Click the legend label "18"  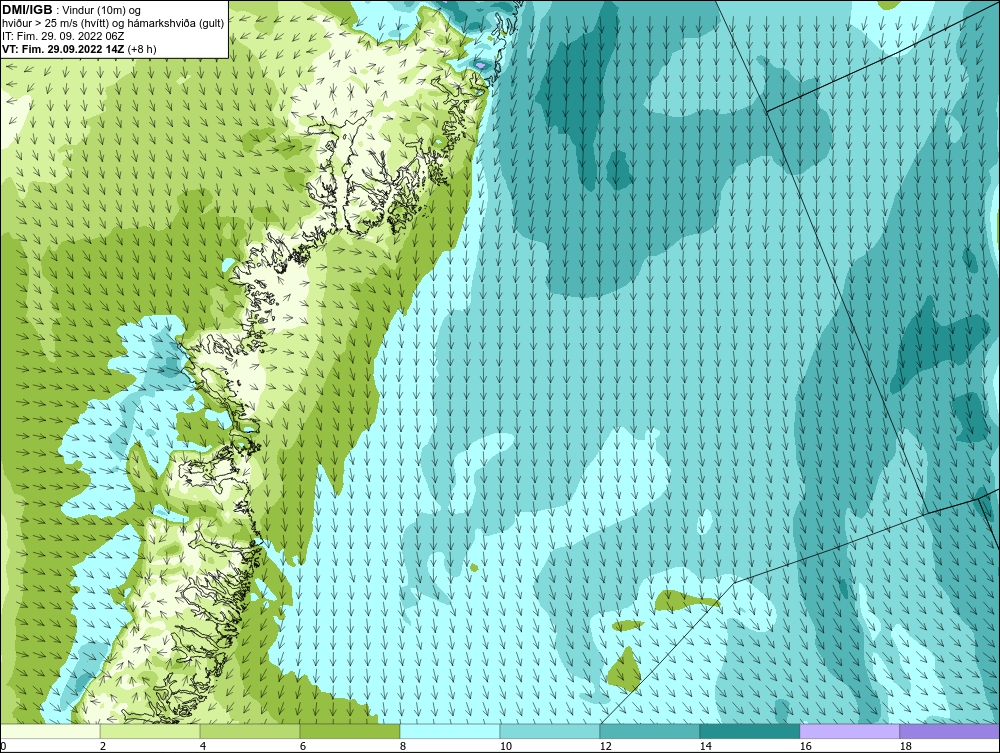point(906,746)
